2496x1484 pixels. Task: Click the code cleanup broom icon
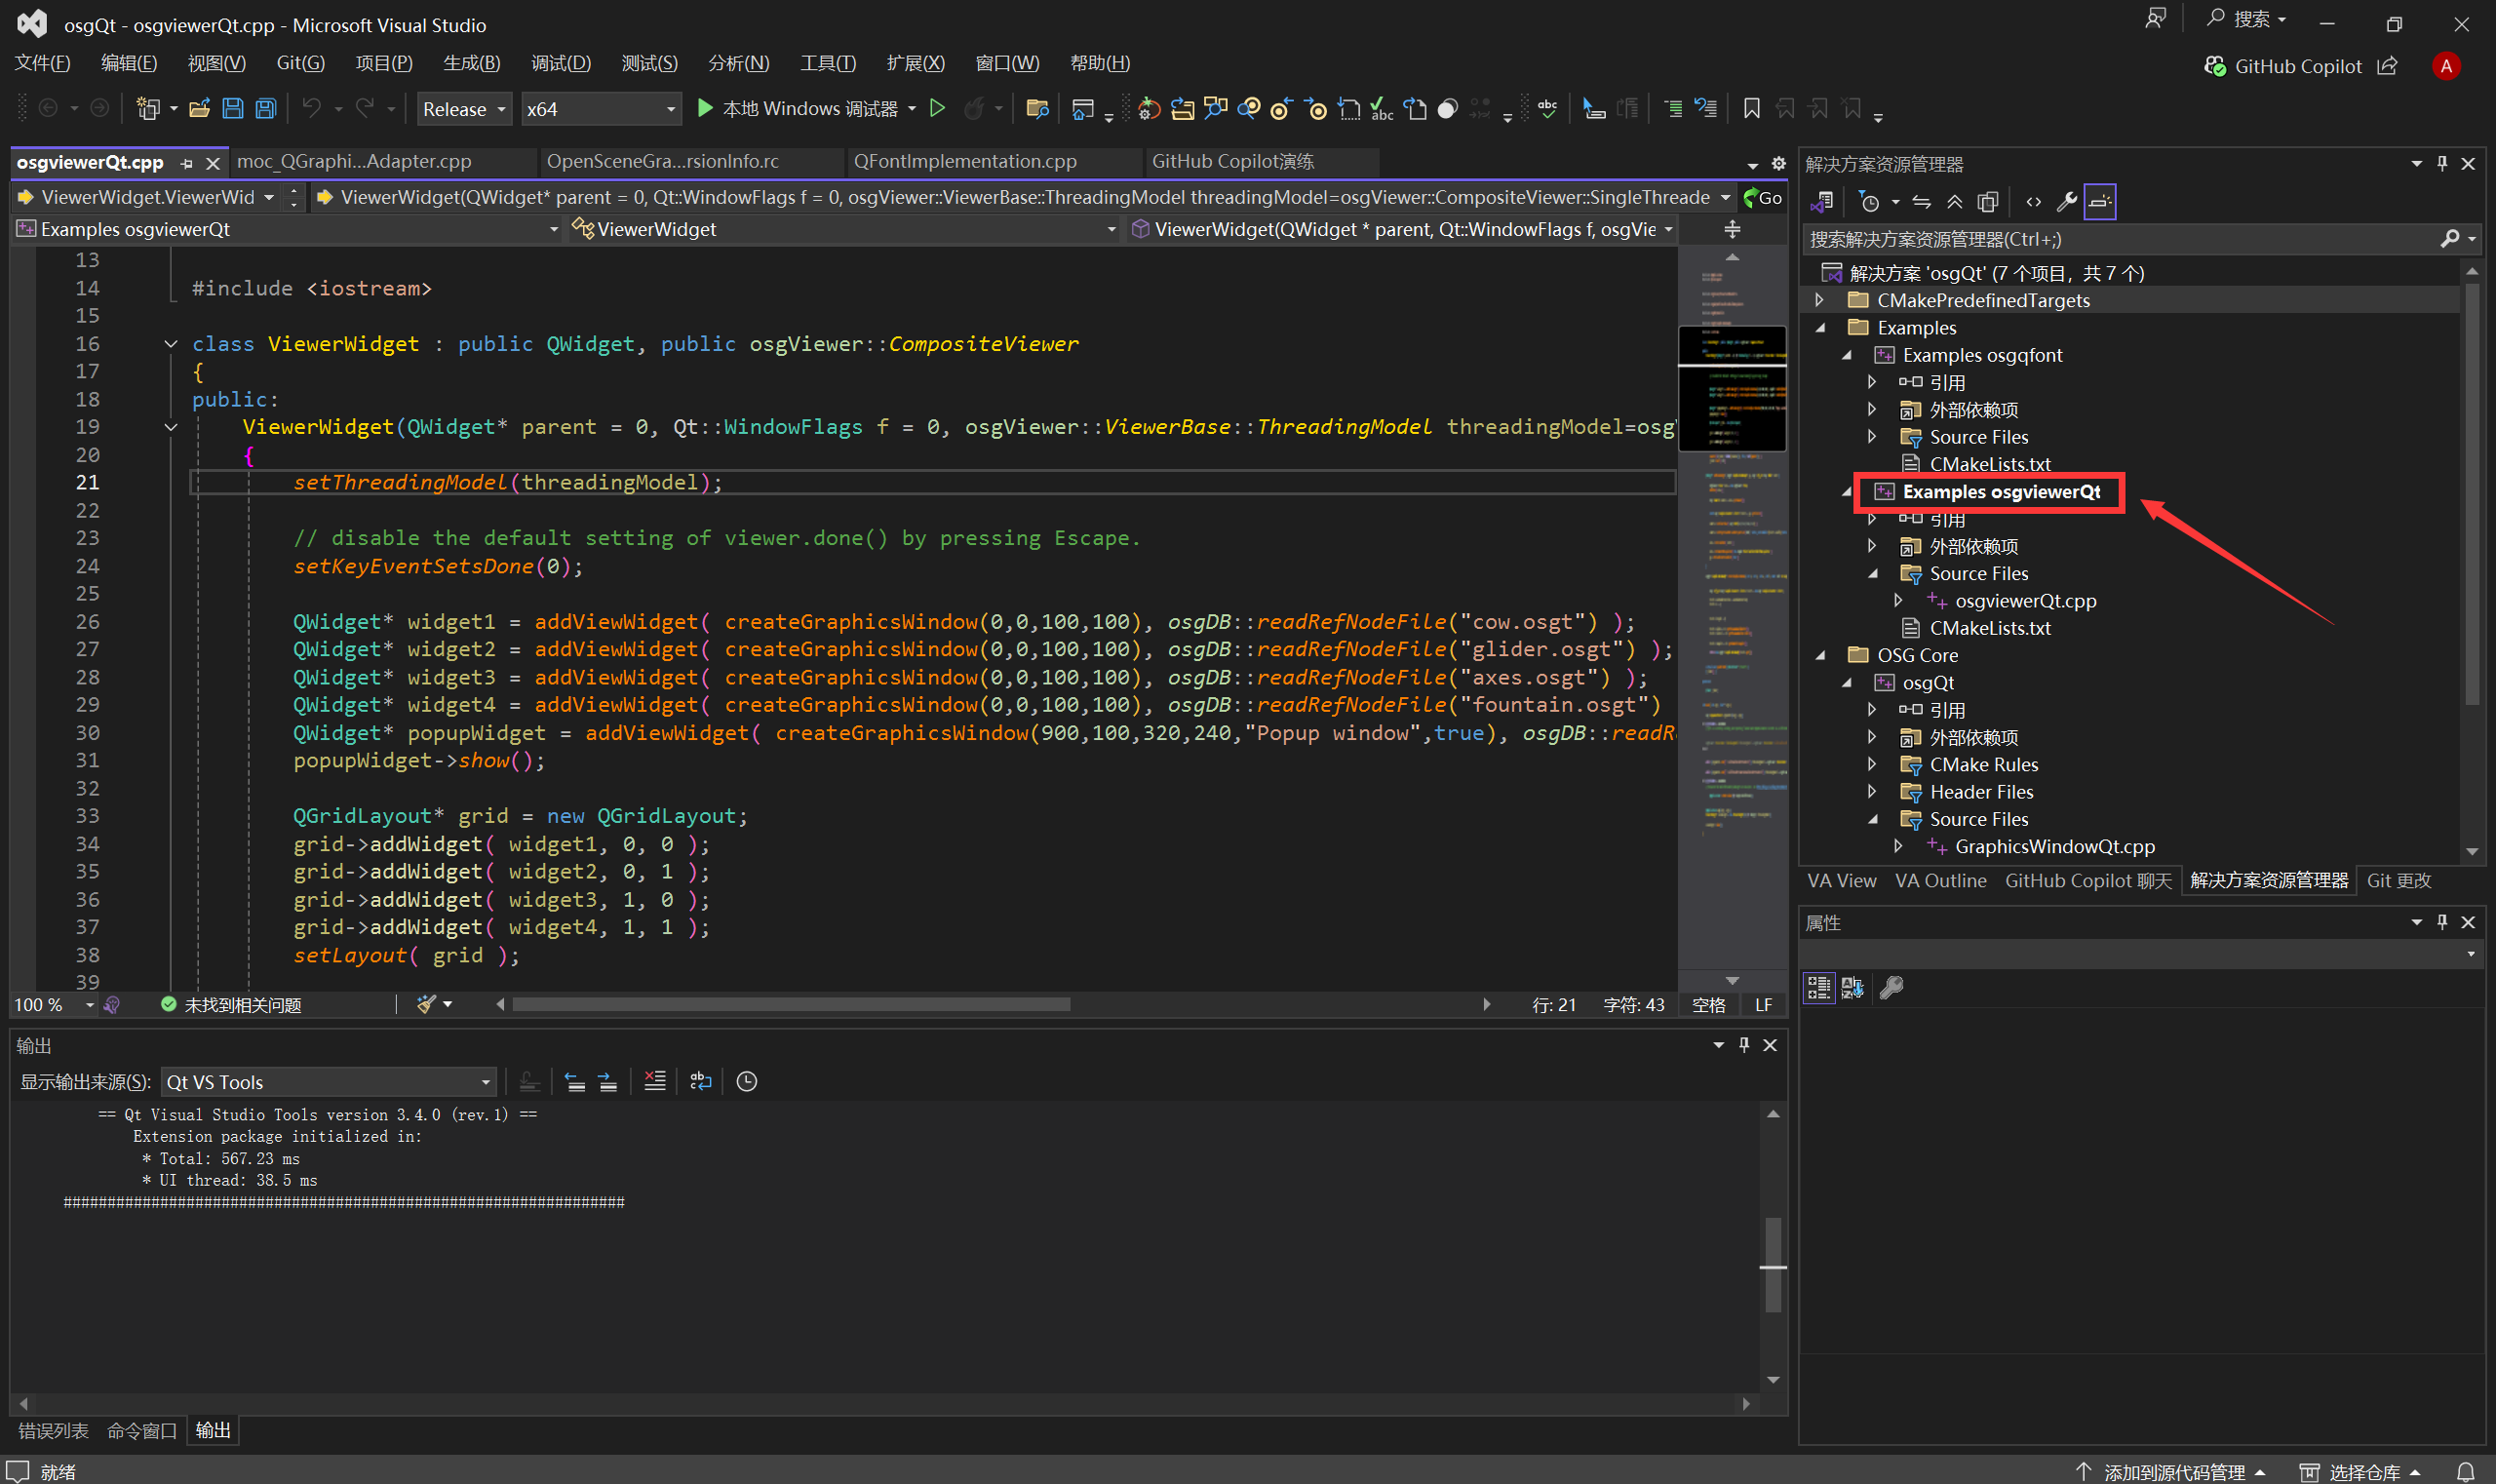(427, 1004)
